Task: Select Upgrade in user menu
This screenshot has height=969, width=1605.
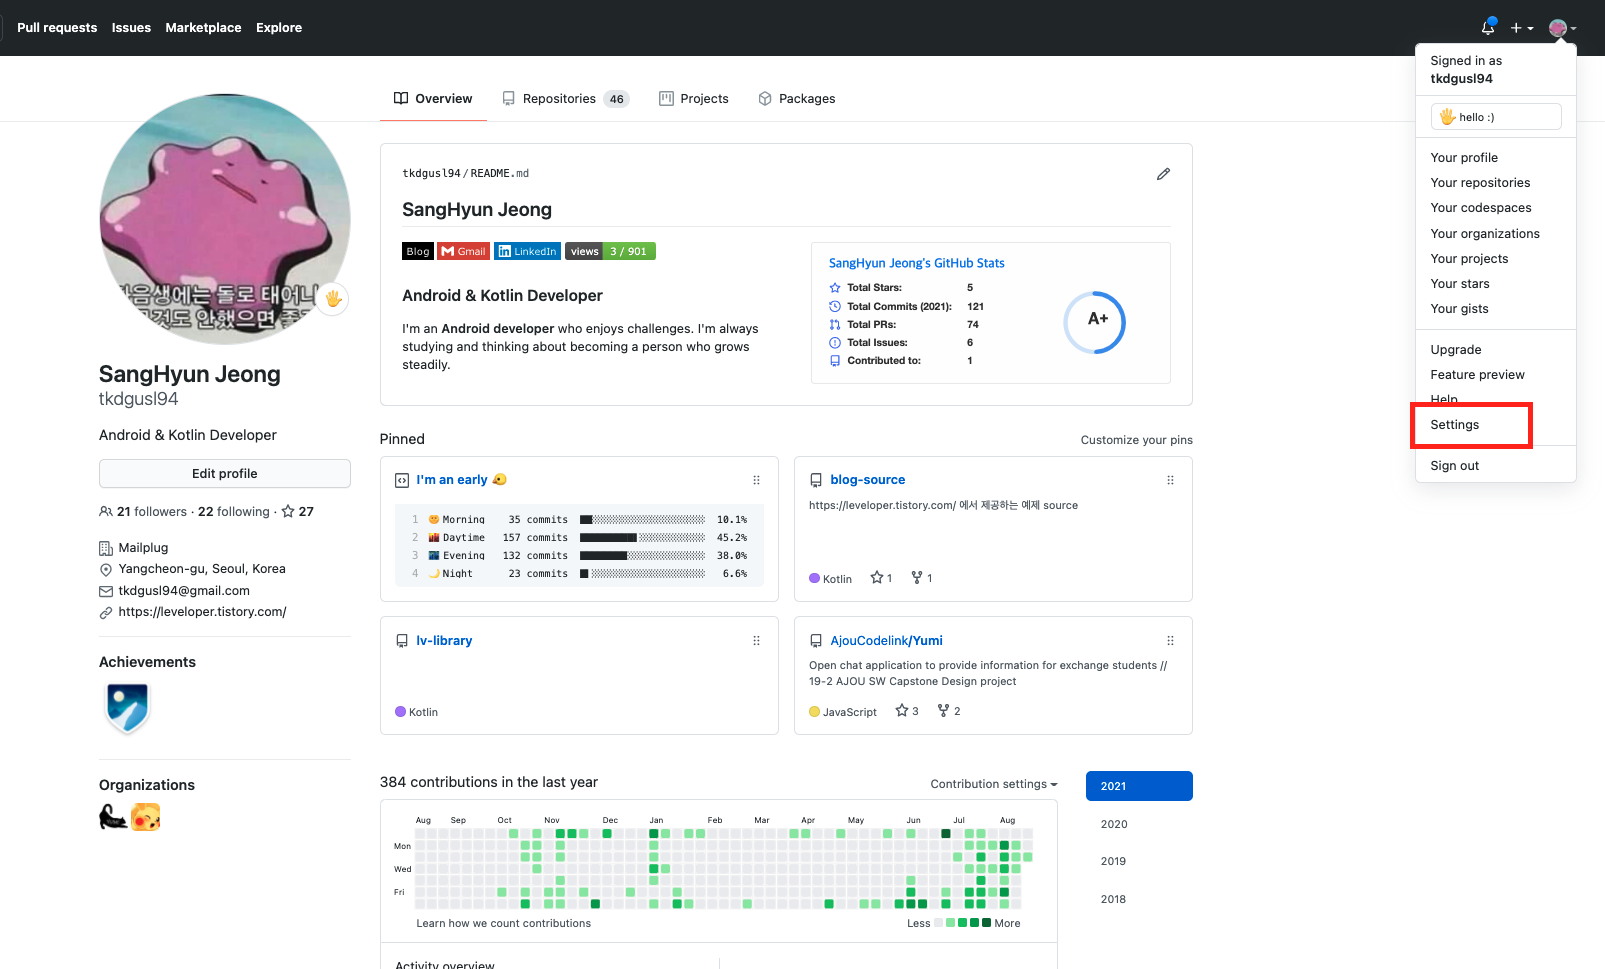Action: [1496, 350]
